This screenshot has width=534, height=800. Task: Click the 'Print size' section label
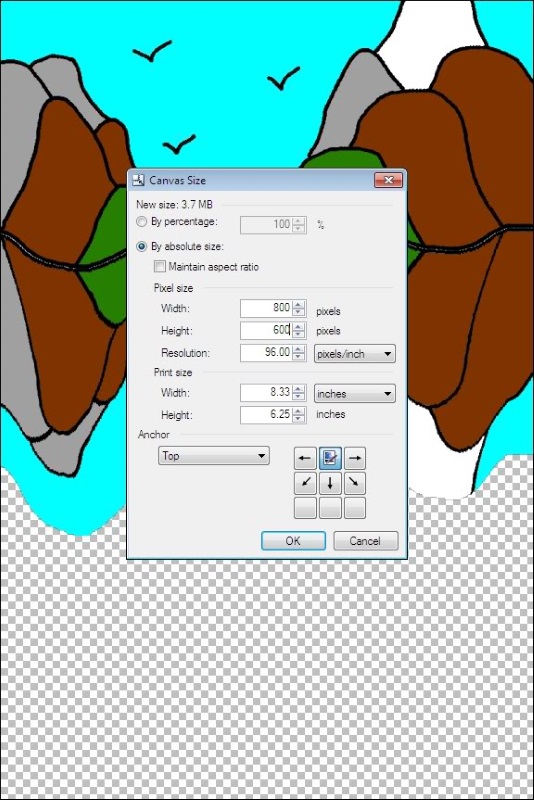[x=173, y=372]
